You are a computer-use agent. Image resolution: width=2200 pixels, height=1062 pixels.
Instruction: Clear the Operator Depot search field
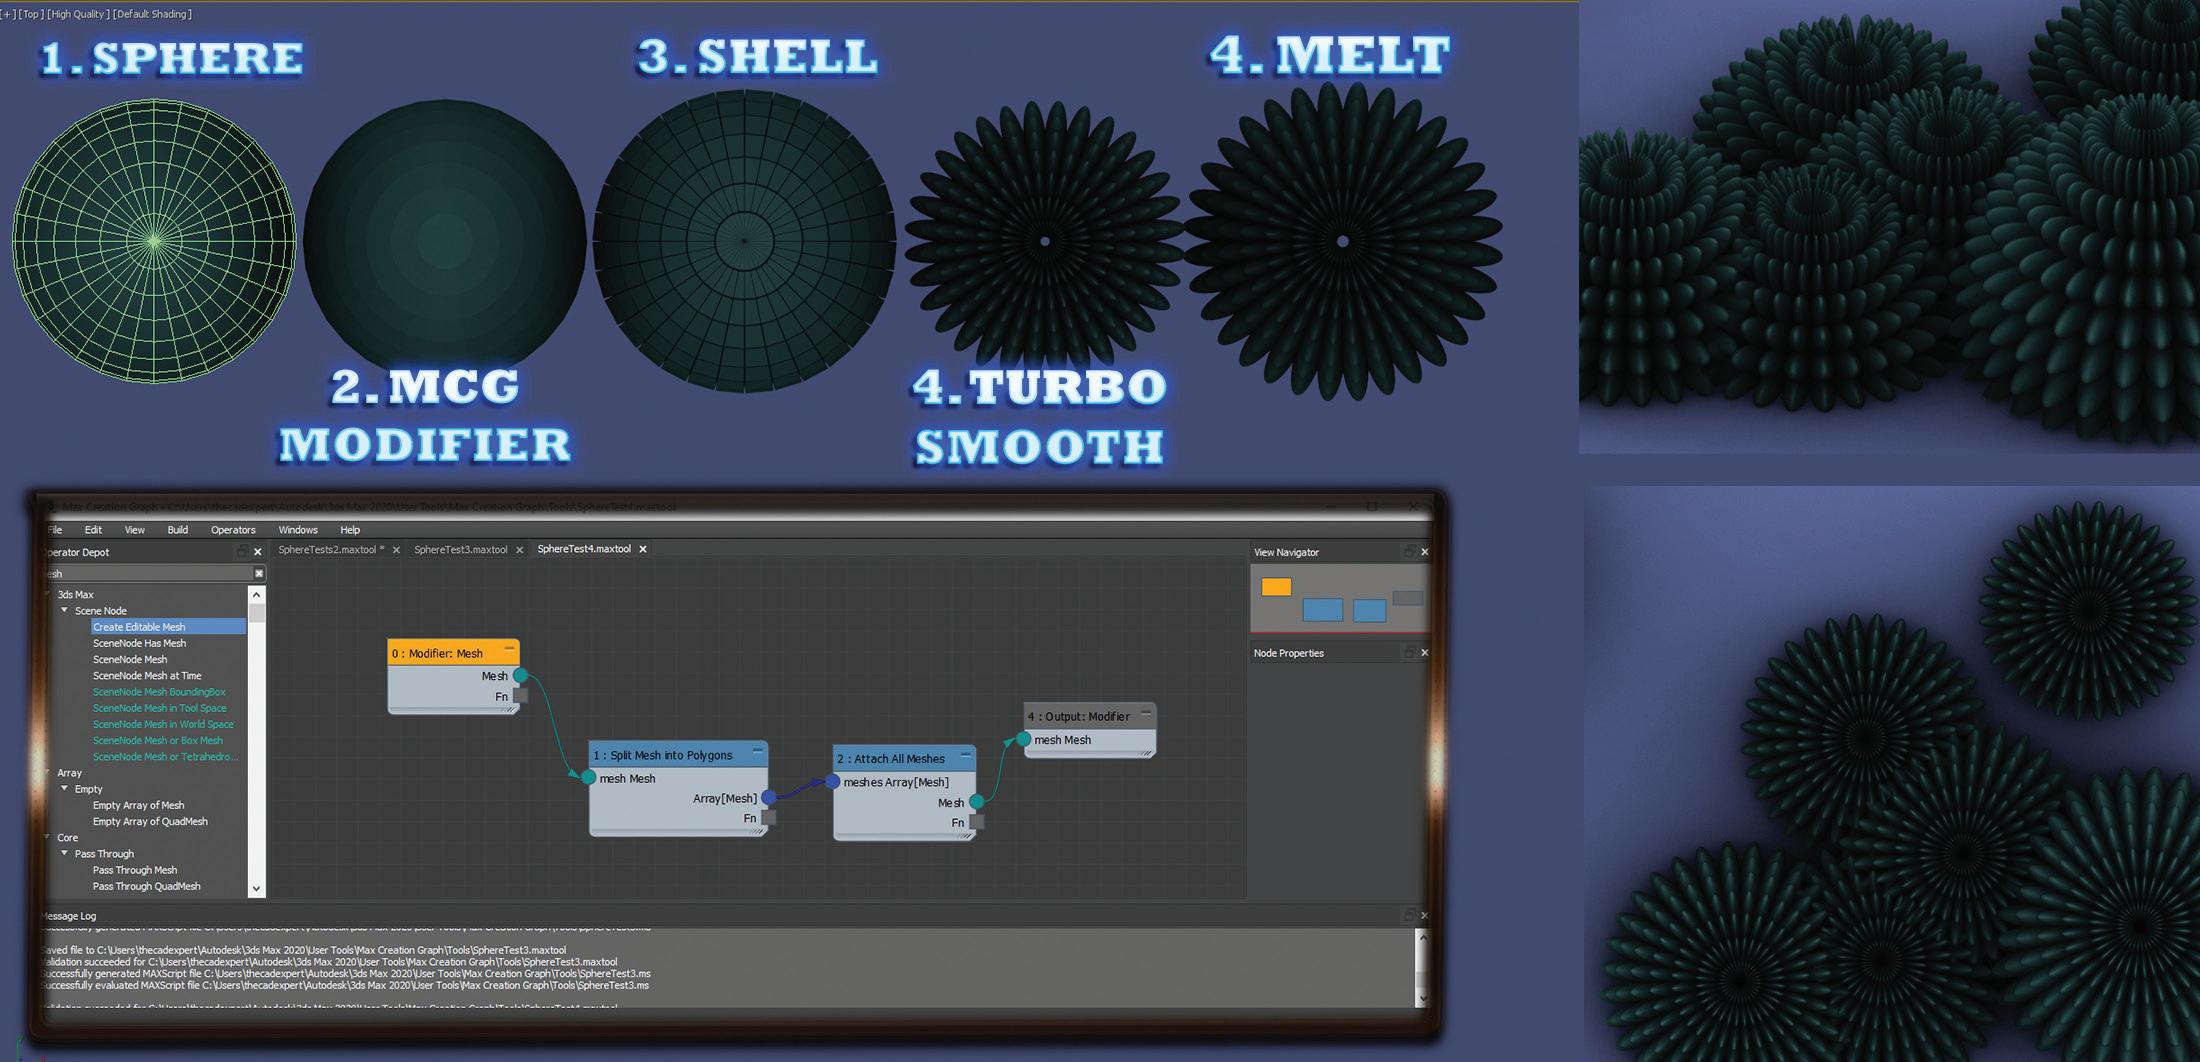[259, 573]
